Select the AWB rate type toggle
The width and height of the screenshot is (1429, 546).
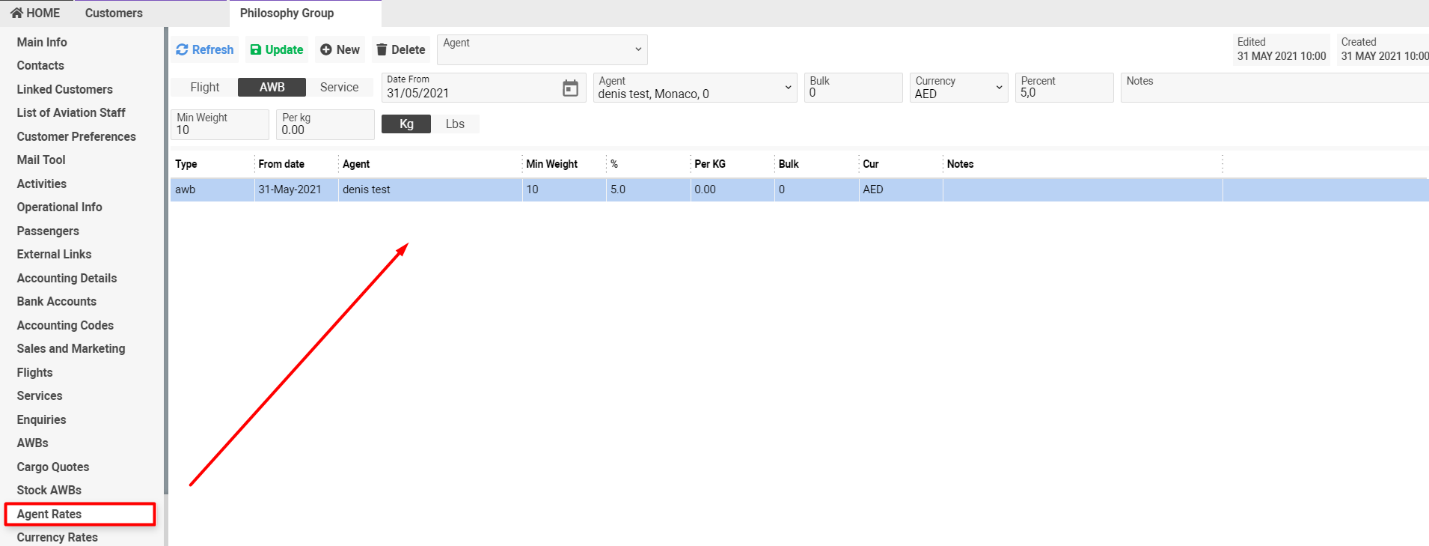(272, 87)
